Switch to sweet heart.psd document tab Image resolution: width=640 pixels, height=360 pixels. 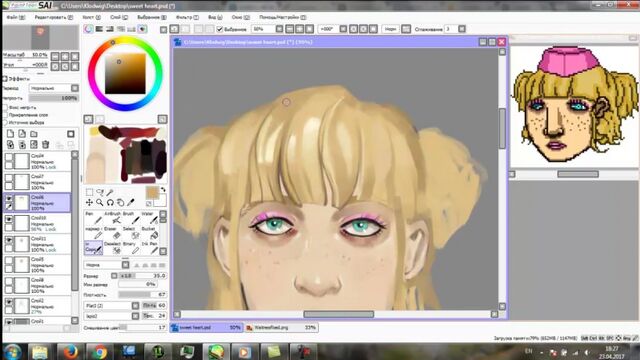coord(206,328)
